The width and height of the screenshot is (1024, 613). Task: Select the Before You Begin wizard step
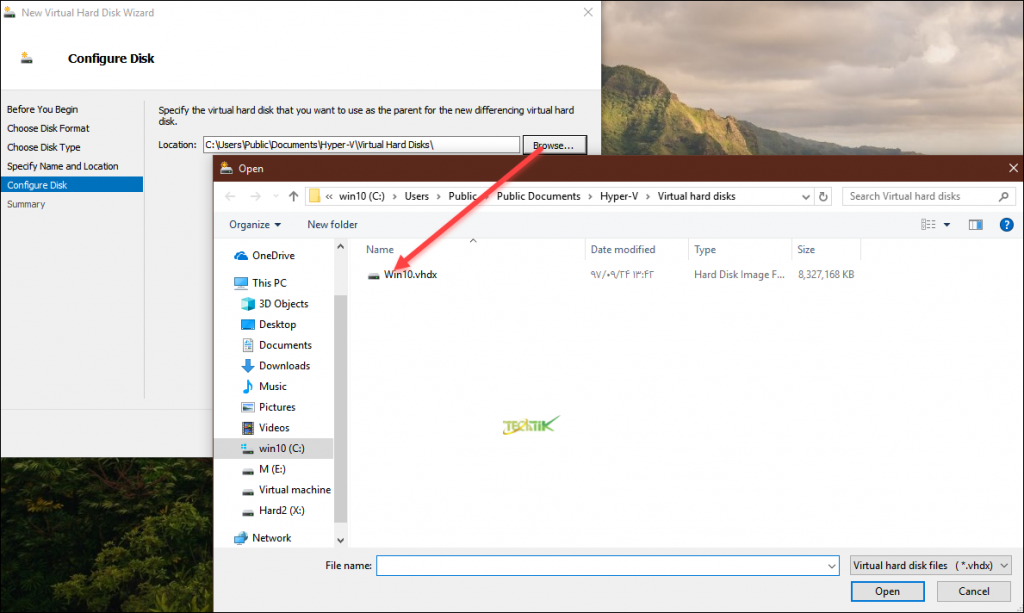click(x=42, y=109)
